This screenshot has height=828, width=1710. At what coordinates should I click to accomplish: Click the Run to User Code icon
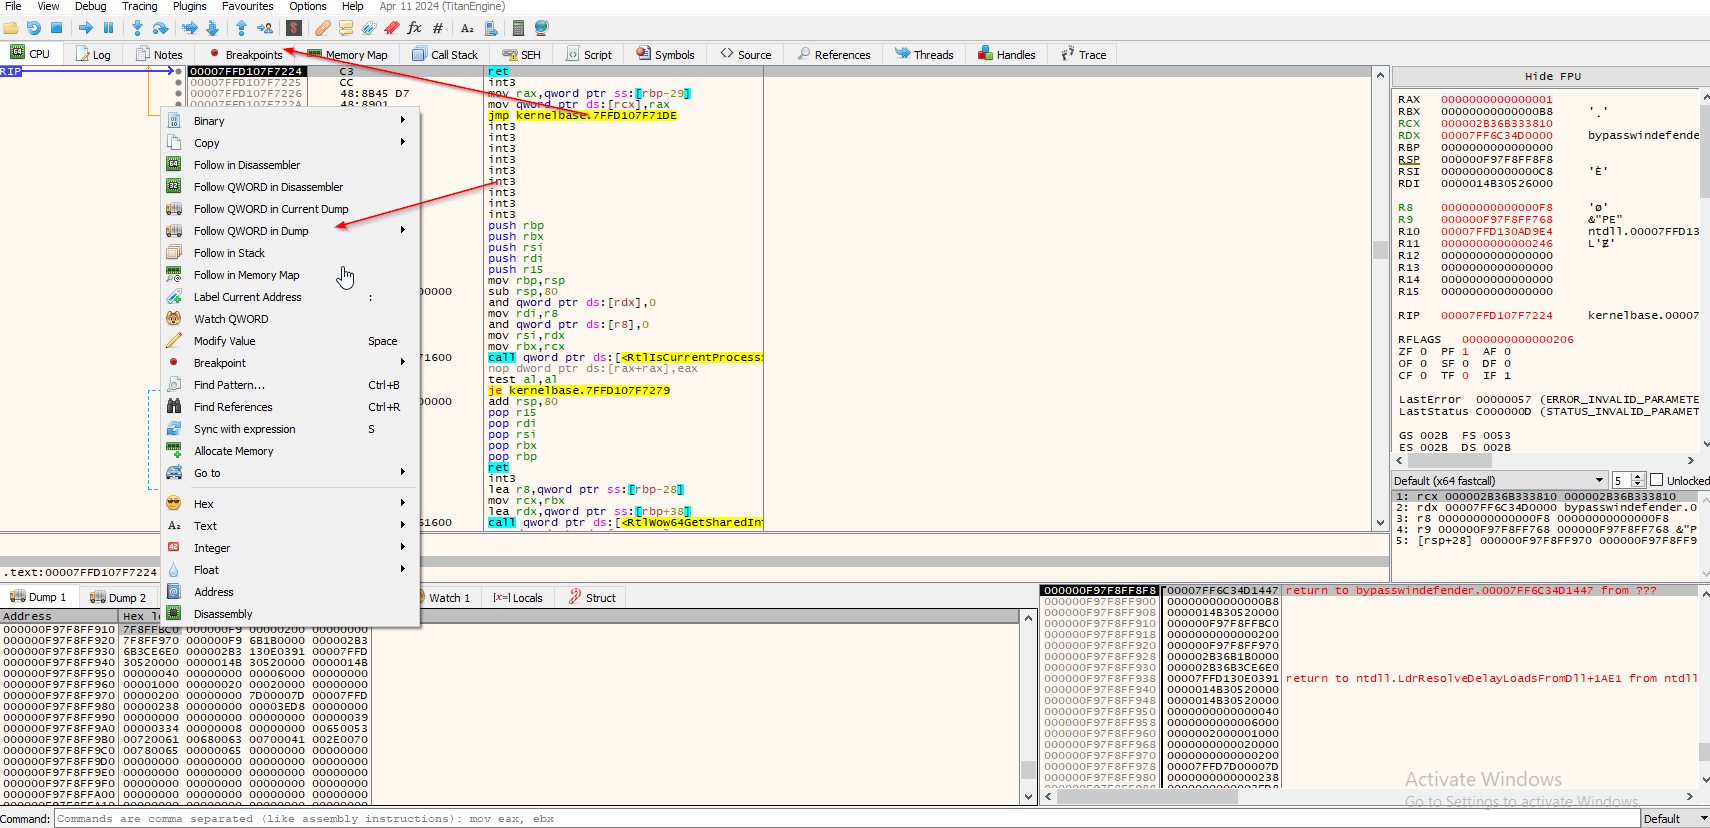tap(265, 28)
